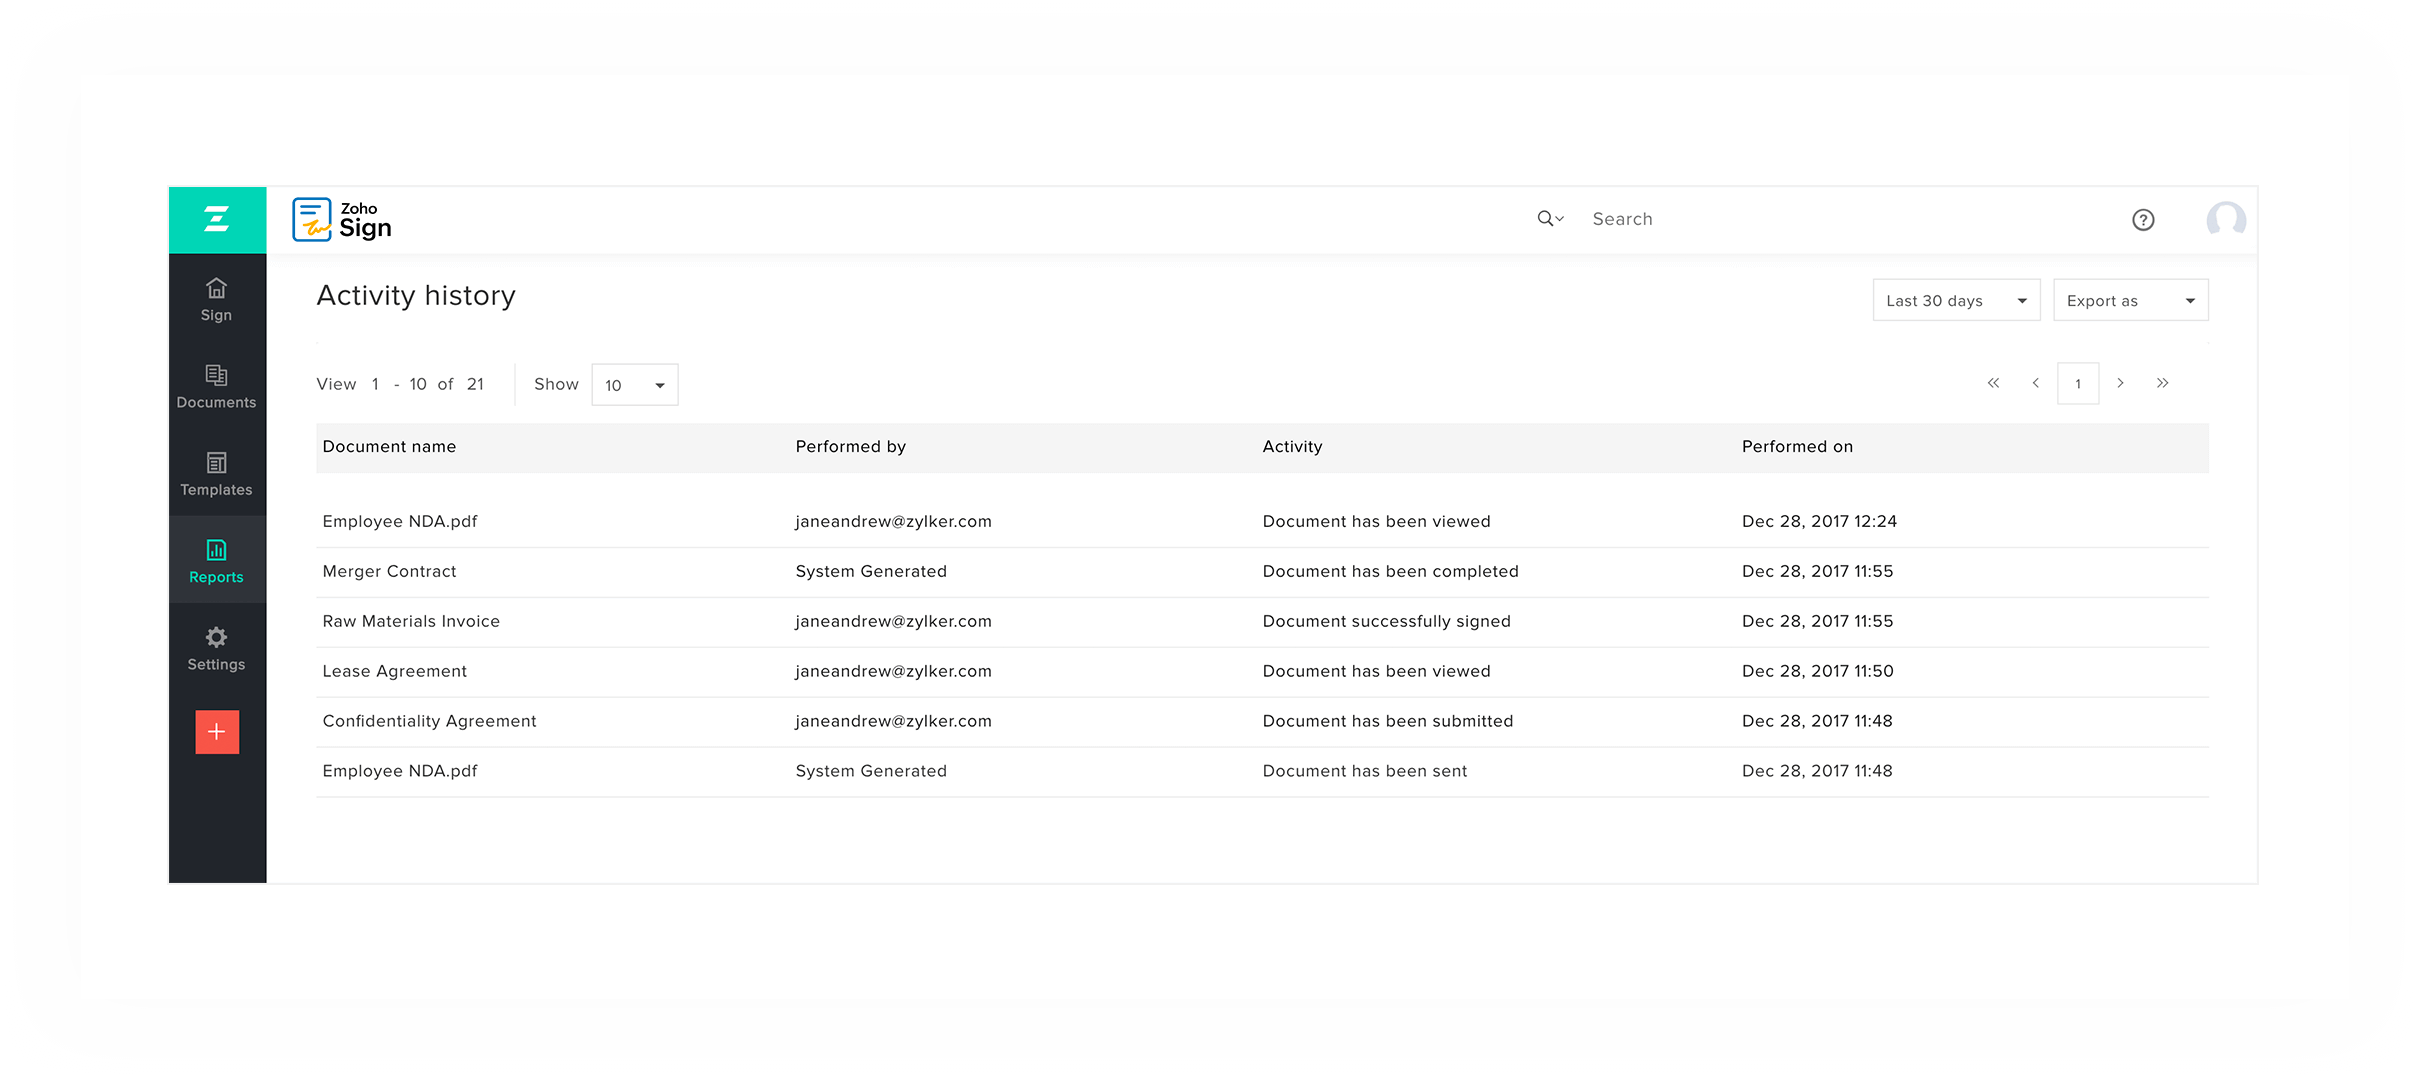The image size is (2418, 1074).
Task: Go to next page arrow
Action: (2120, 383)
